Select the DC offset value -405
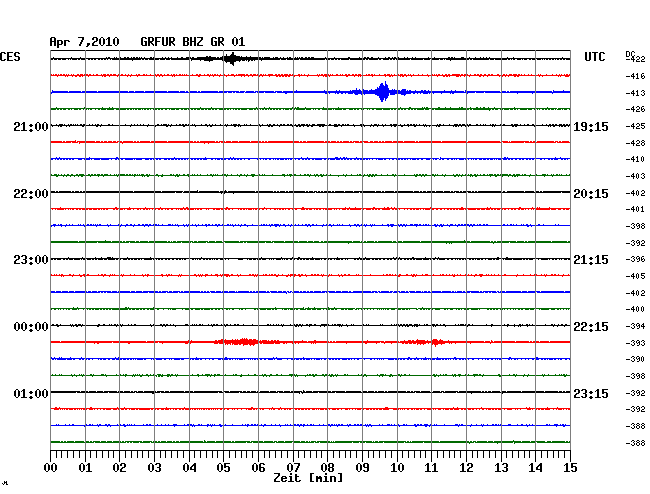 (x=635, y=276)
